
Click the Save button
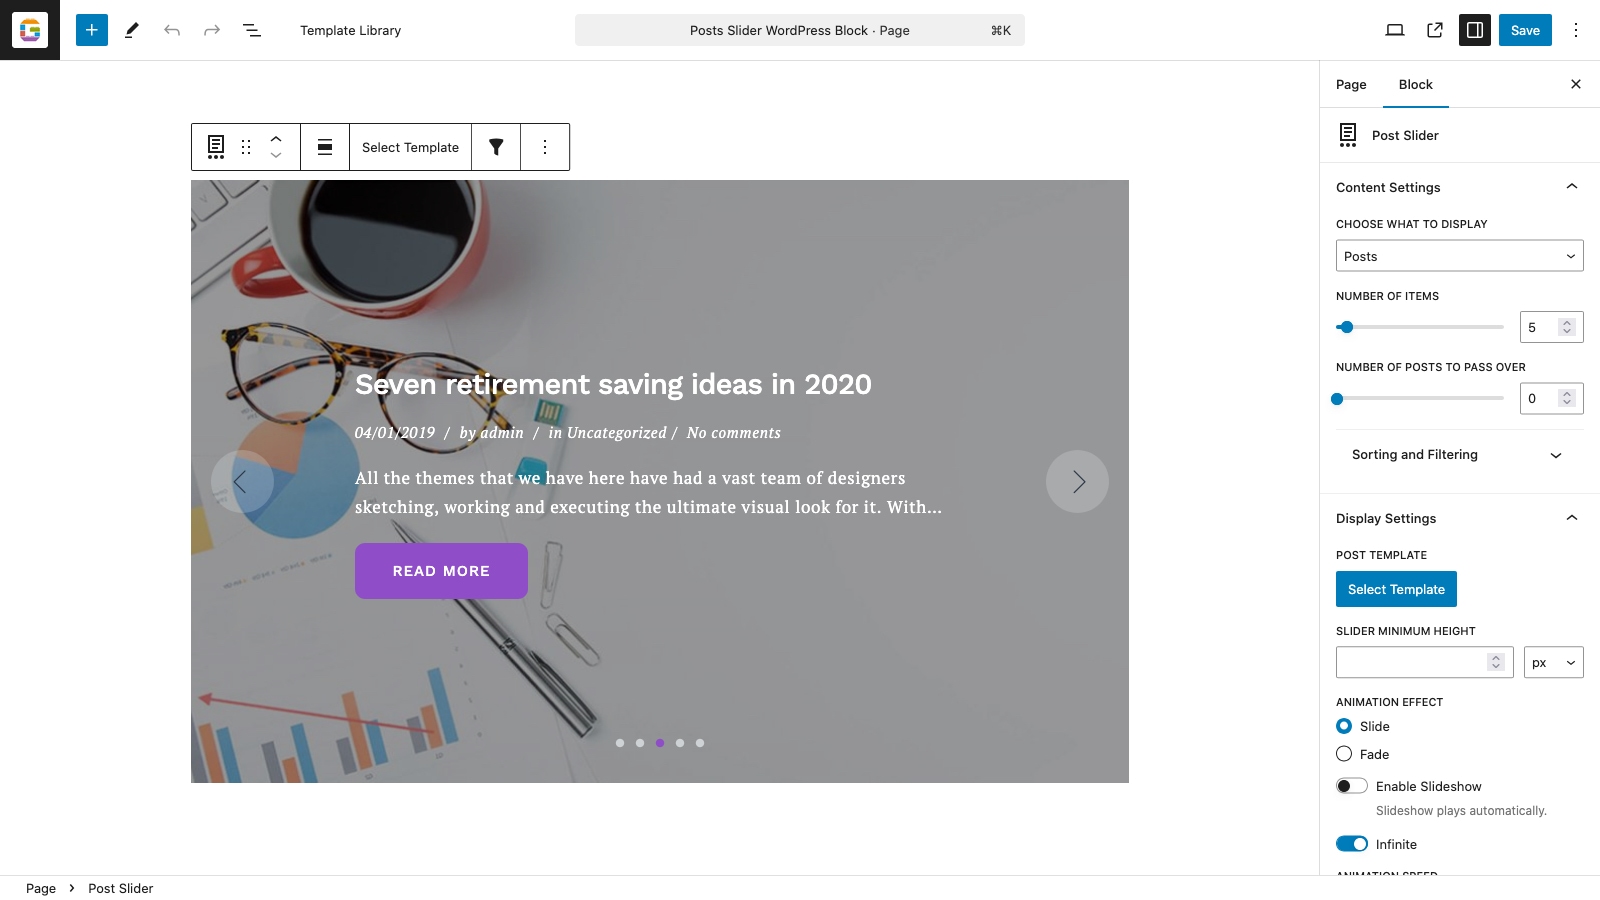point(1525,30)
